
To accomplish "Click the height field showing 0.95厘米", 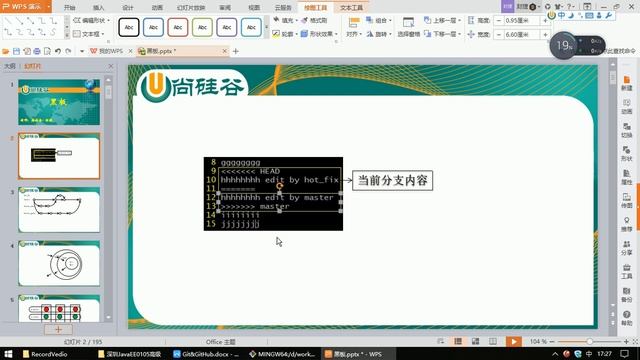I will coord(522,20).
